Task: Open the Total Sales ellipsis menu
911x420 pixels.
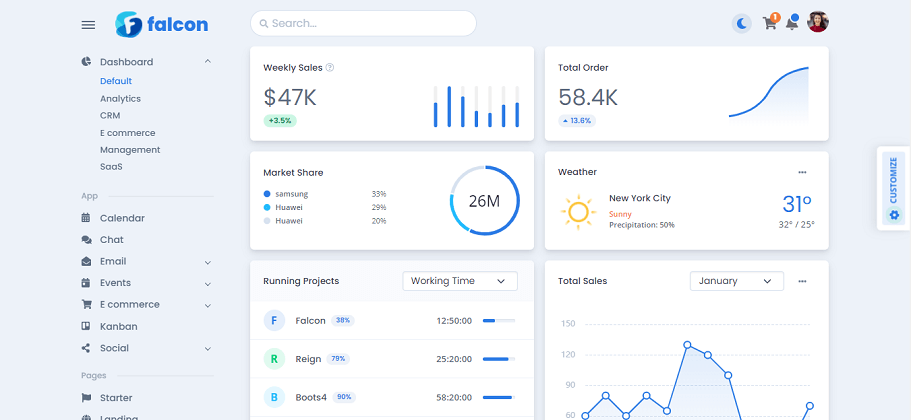Action: (802, 281)
